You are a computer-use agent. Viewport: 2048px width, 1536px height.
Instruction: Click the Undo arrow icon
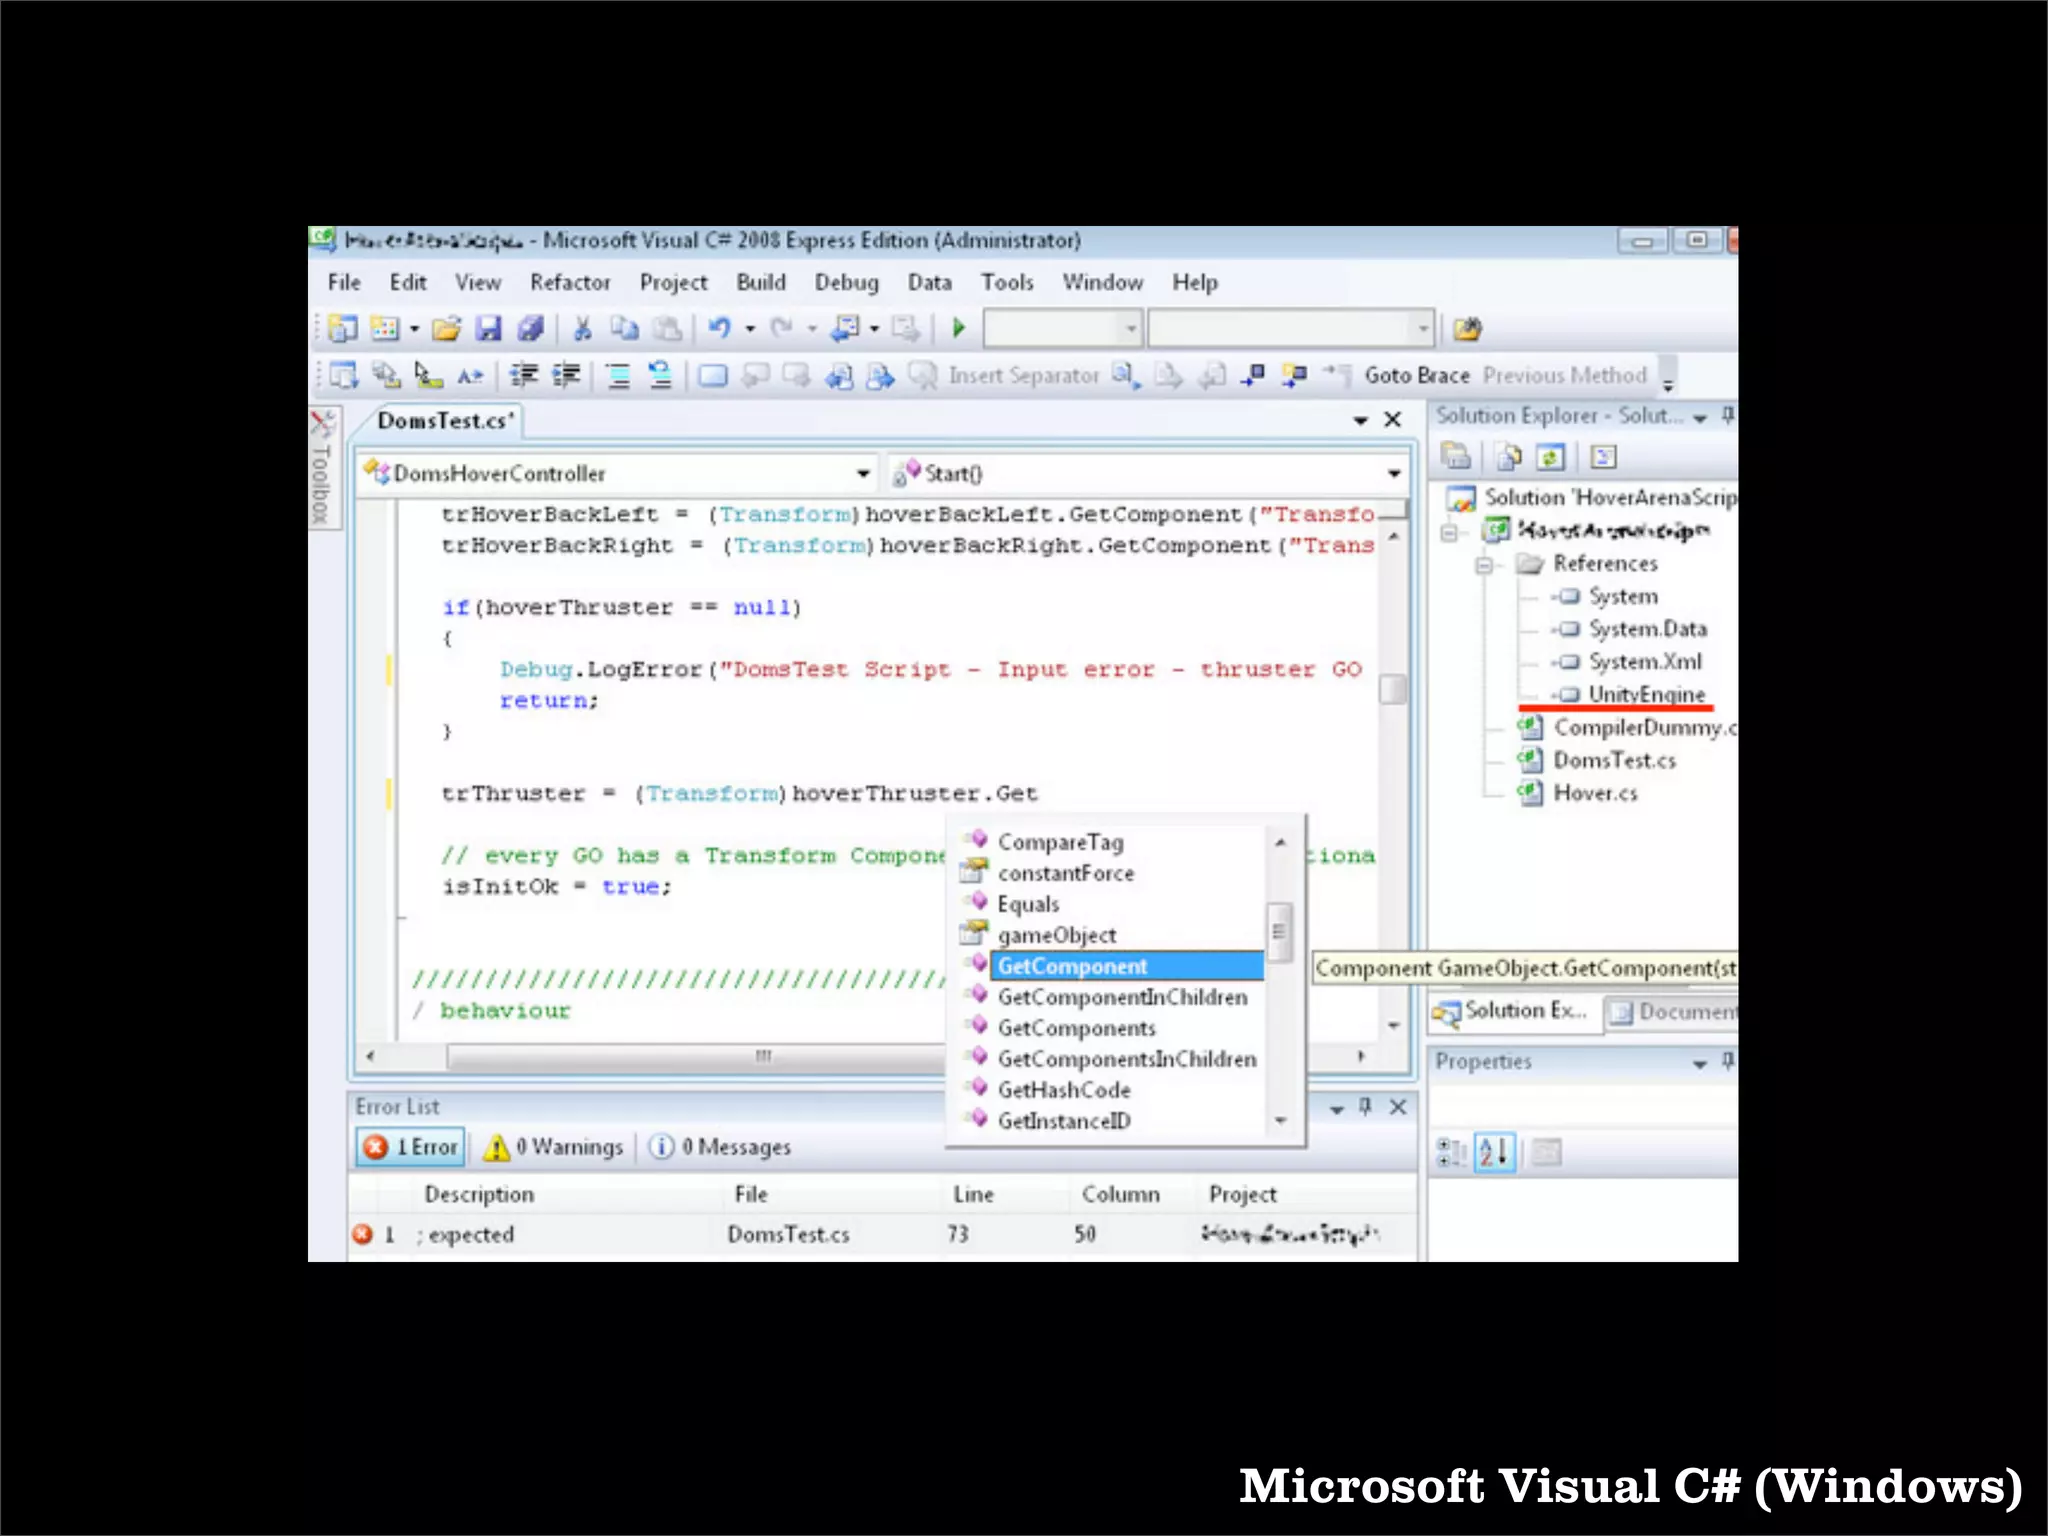[720, 328]
